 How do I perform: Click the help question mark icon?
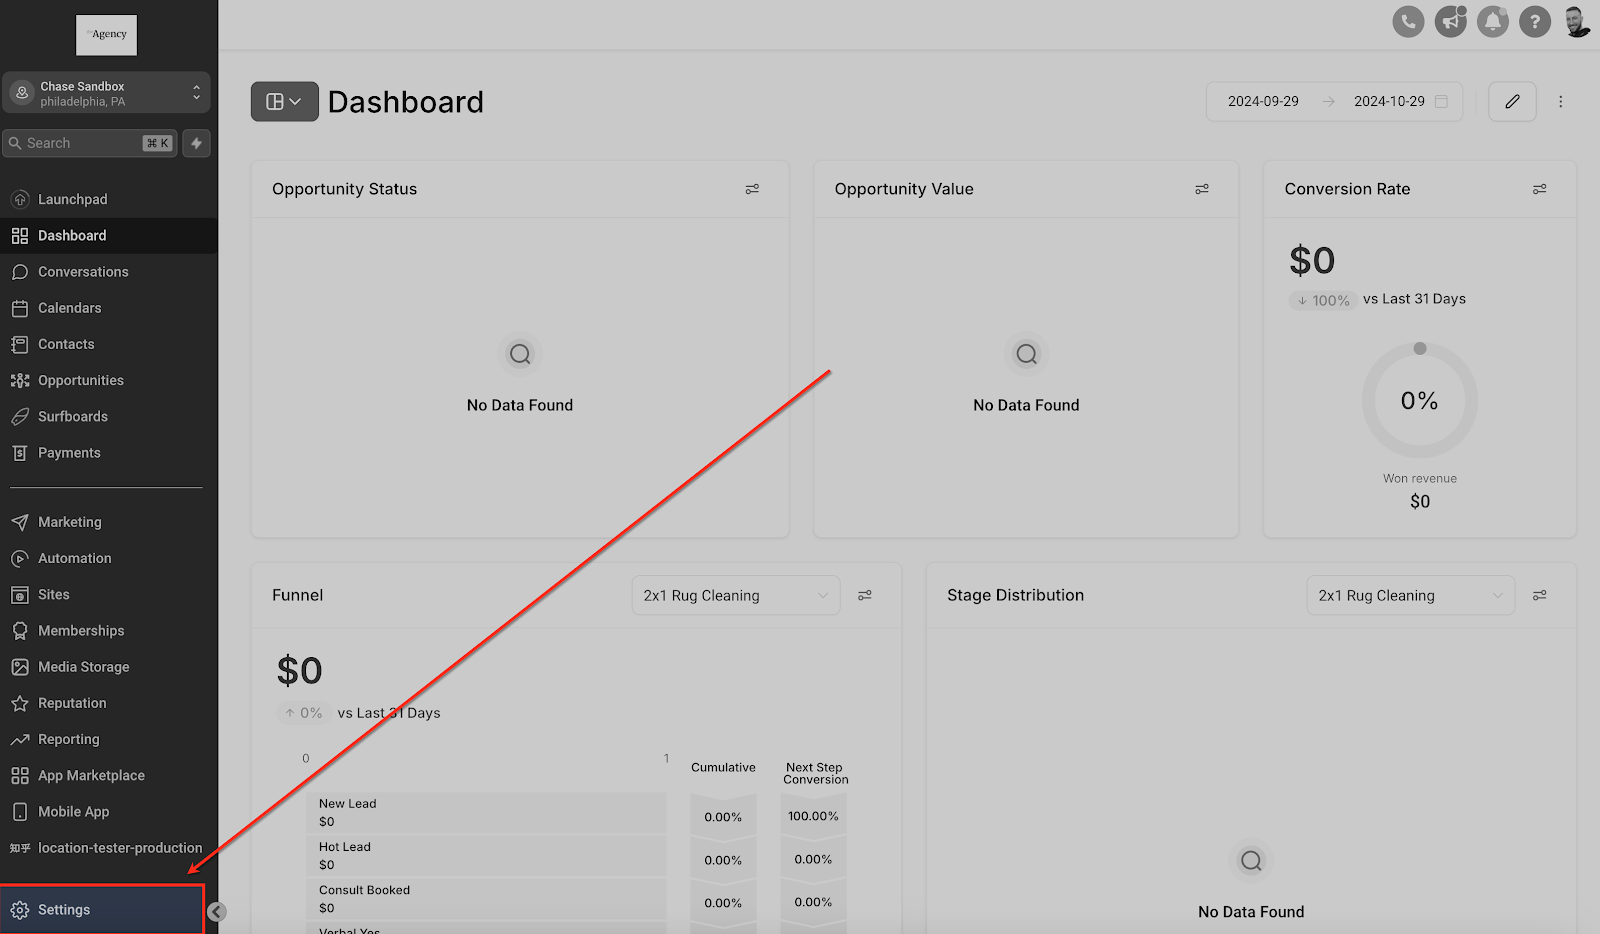[x=1535, y=21]
